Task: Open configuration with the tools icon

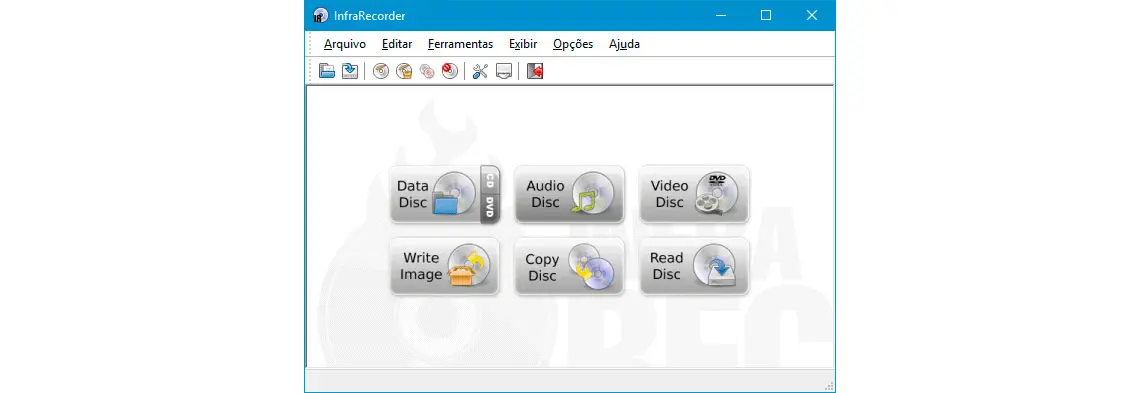Action: coord(480,70)
